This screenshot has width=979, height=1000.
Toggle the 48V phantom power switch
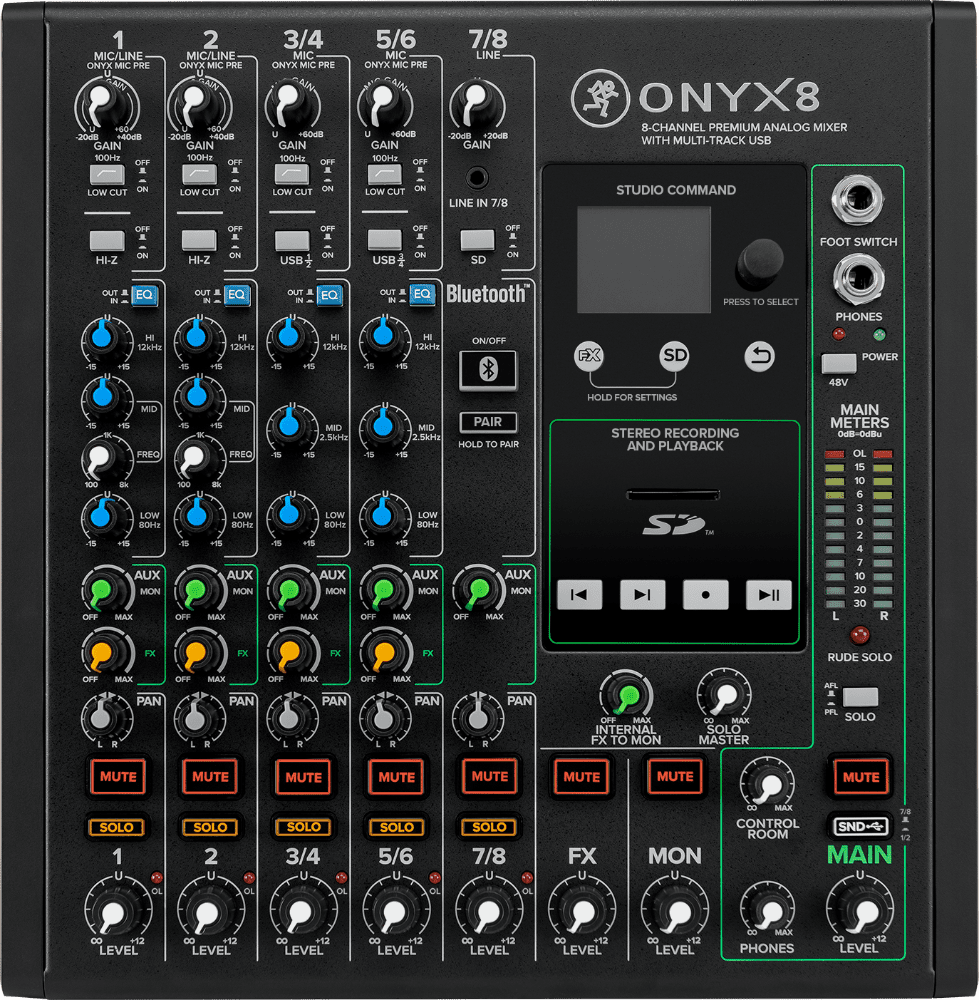[839, 364]
